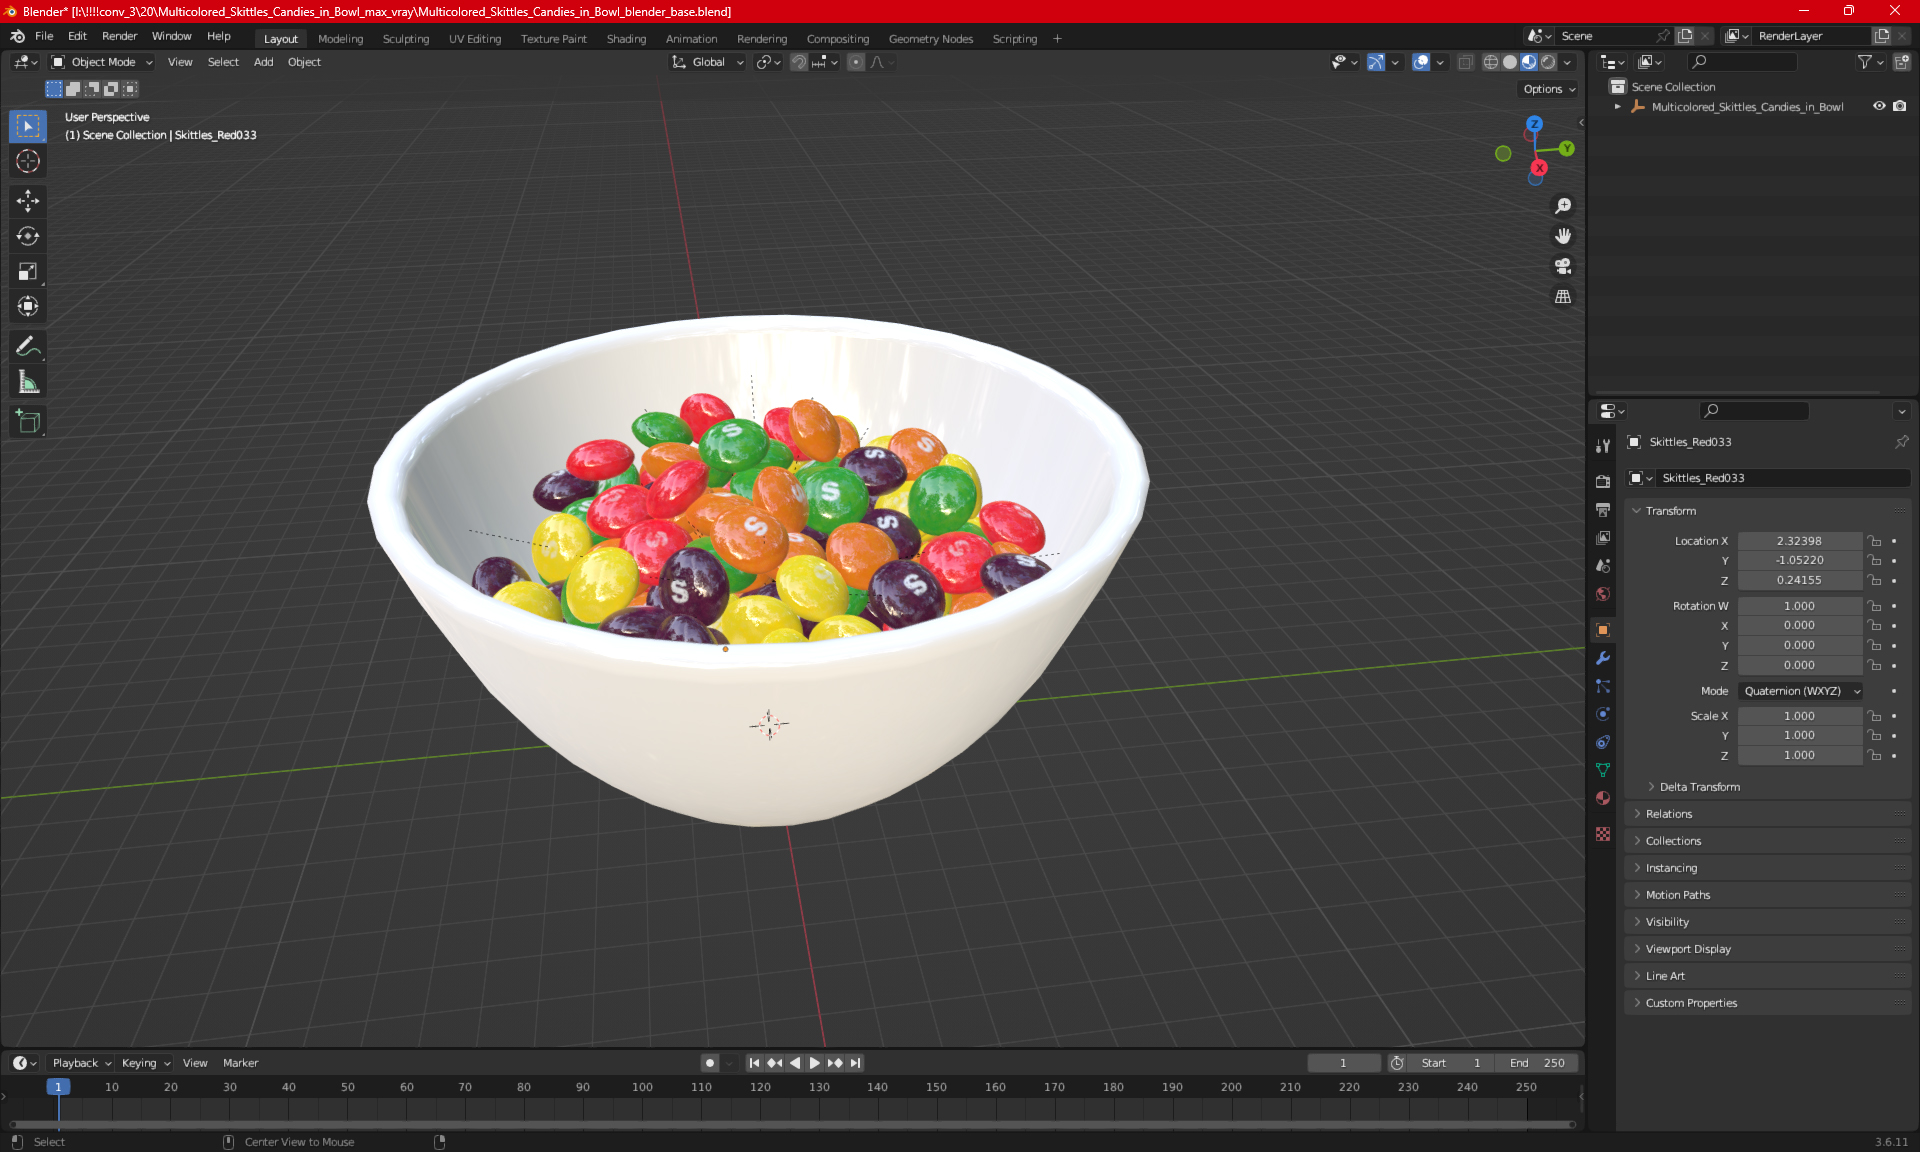Choose the combined Transform tool
The height and width of the screenshot is (1152, 1920).
point(28,306)
